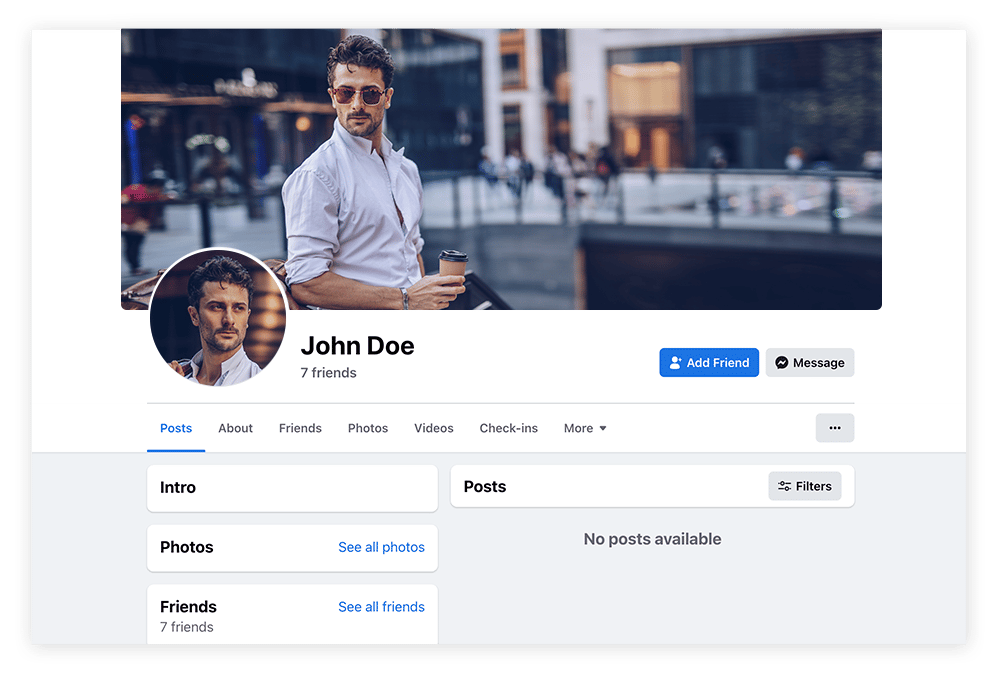Click the Messenger icon in Message button

(x=781, y=363)
